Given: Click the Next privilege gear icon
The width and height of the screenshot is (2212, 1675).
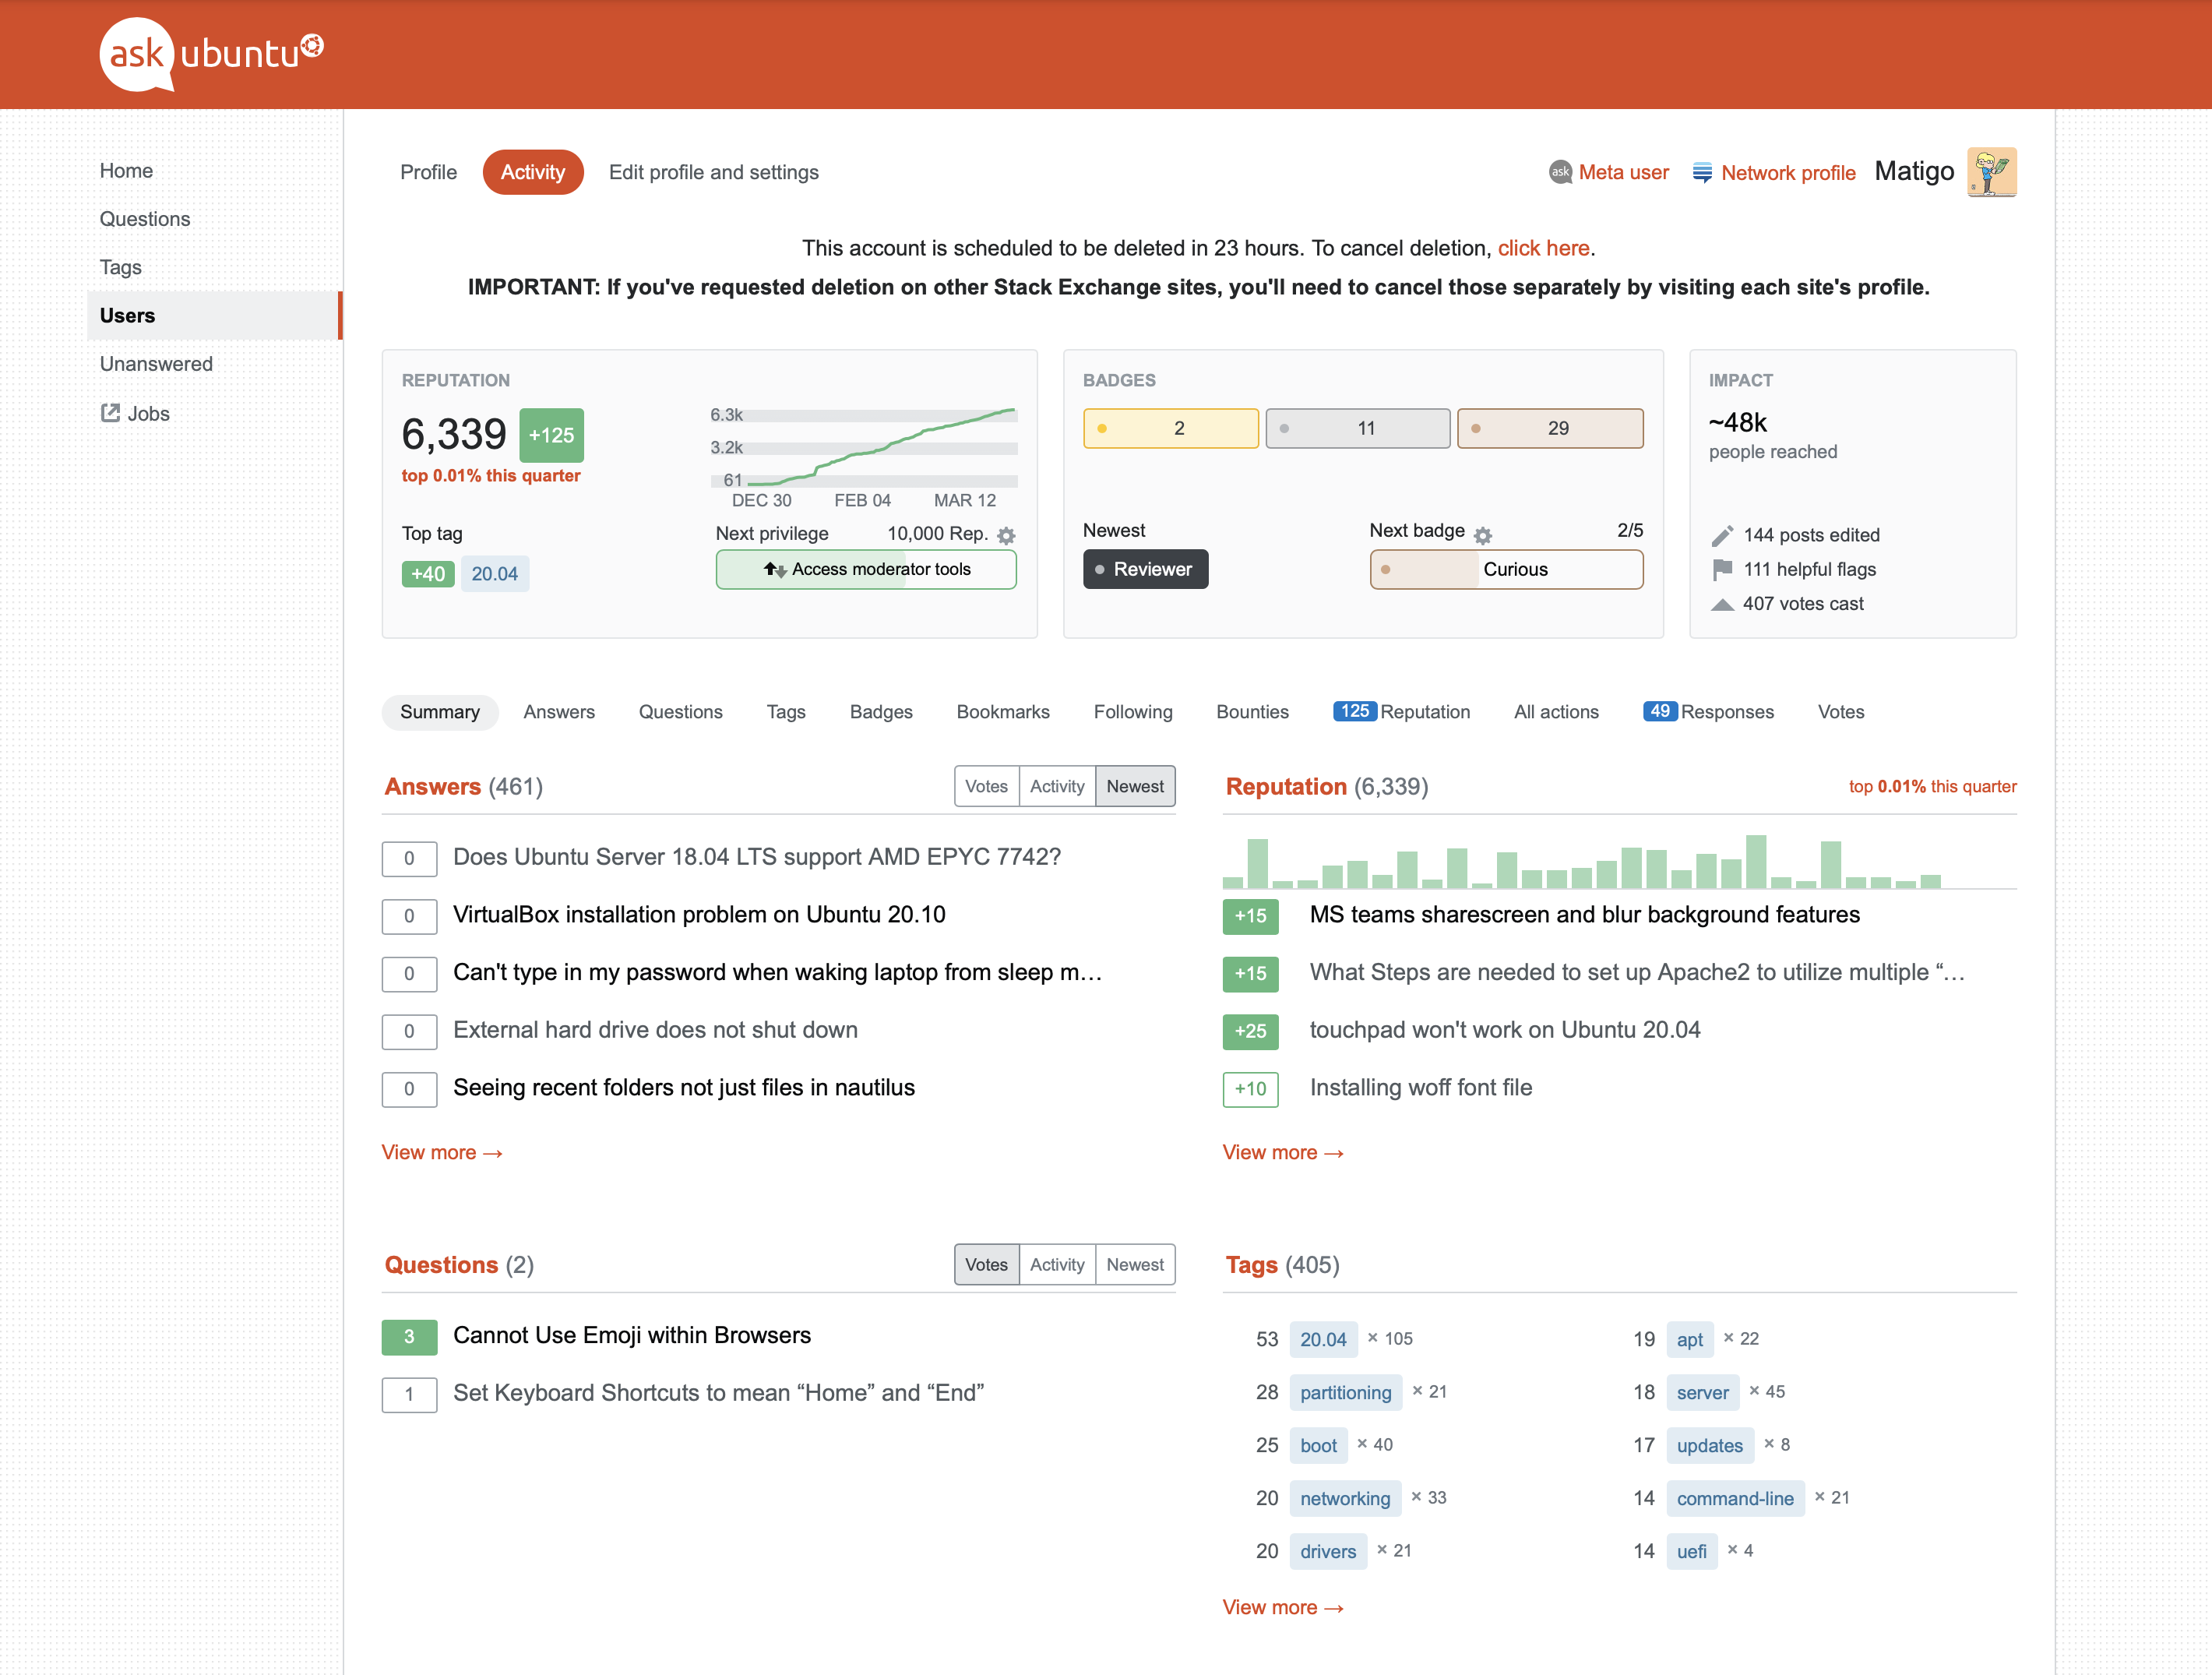Looking at the screenshot, I should point(1006,535).
